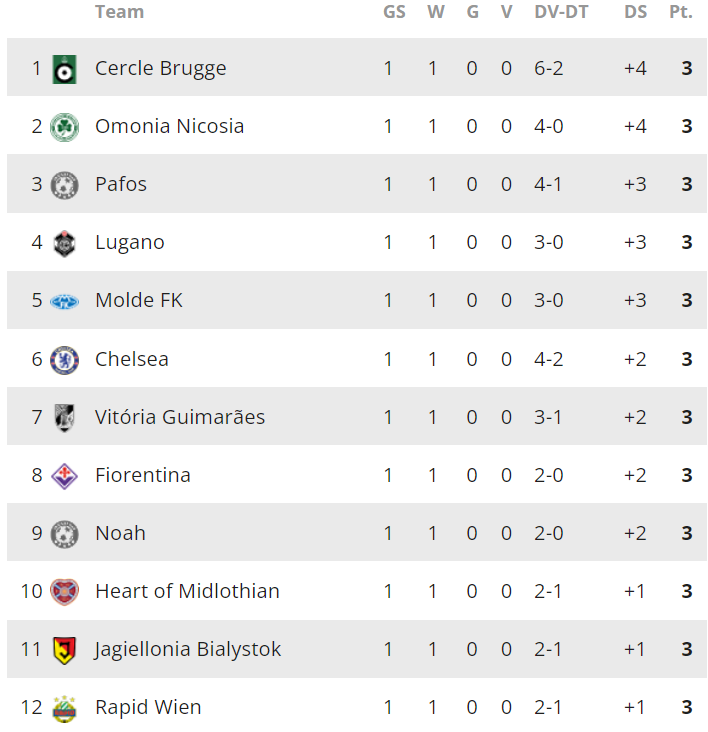Click the GS column header
The height and width of the screenshot is (732, 708).
(x=394, y=12)
